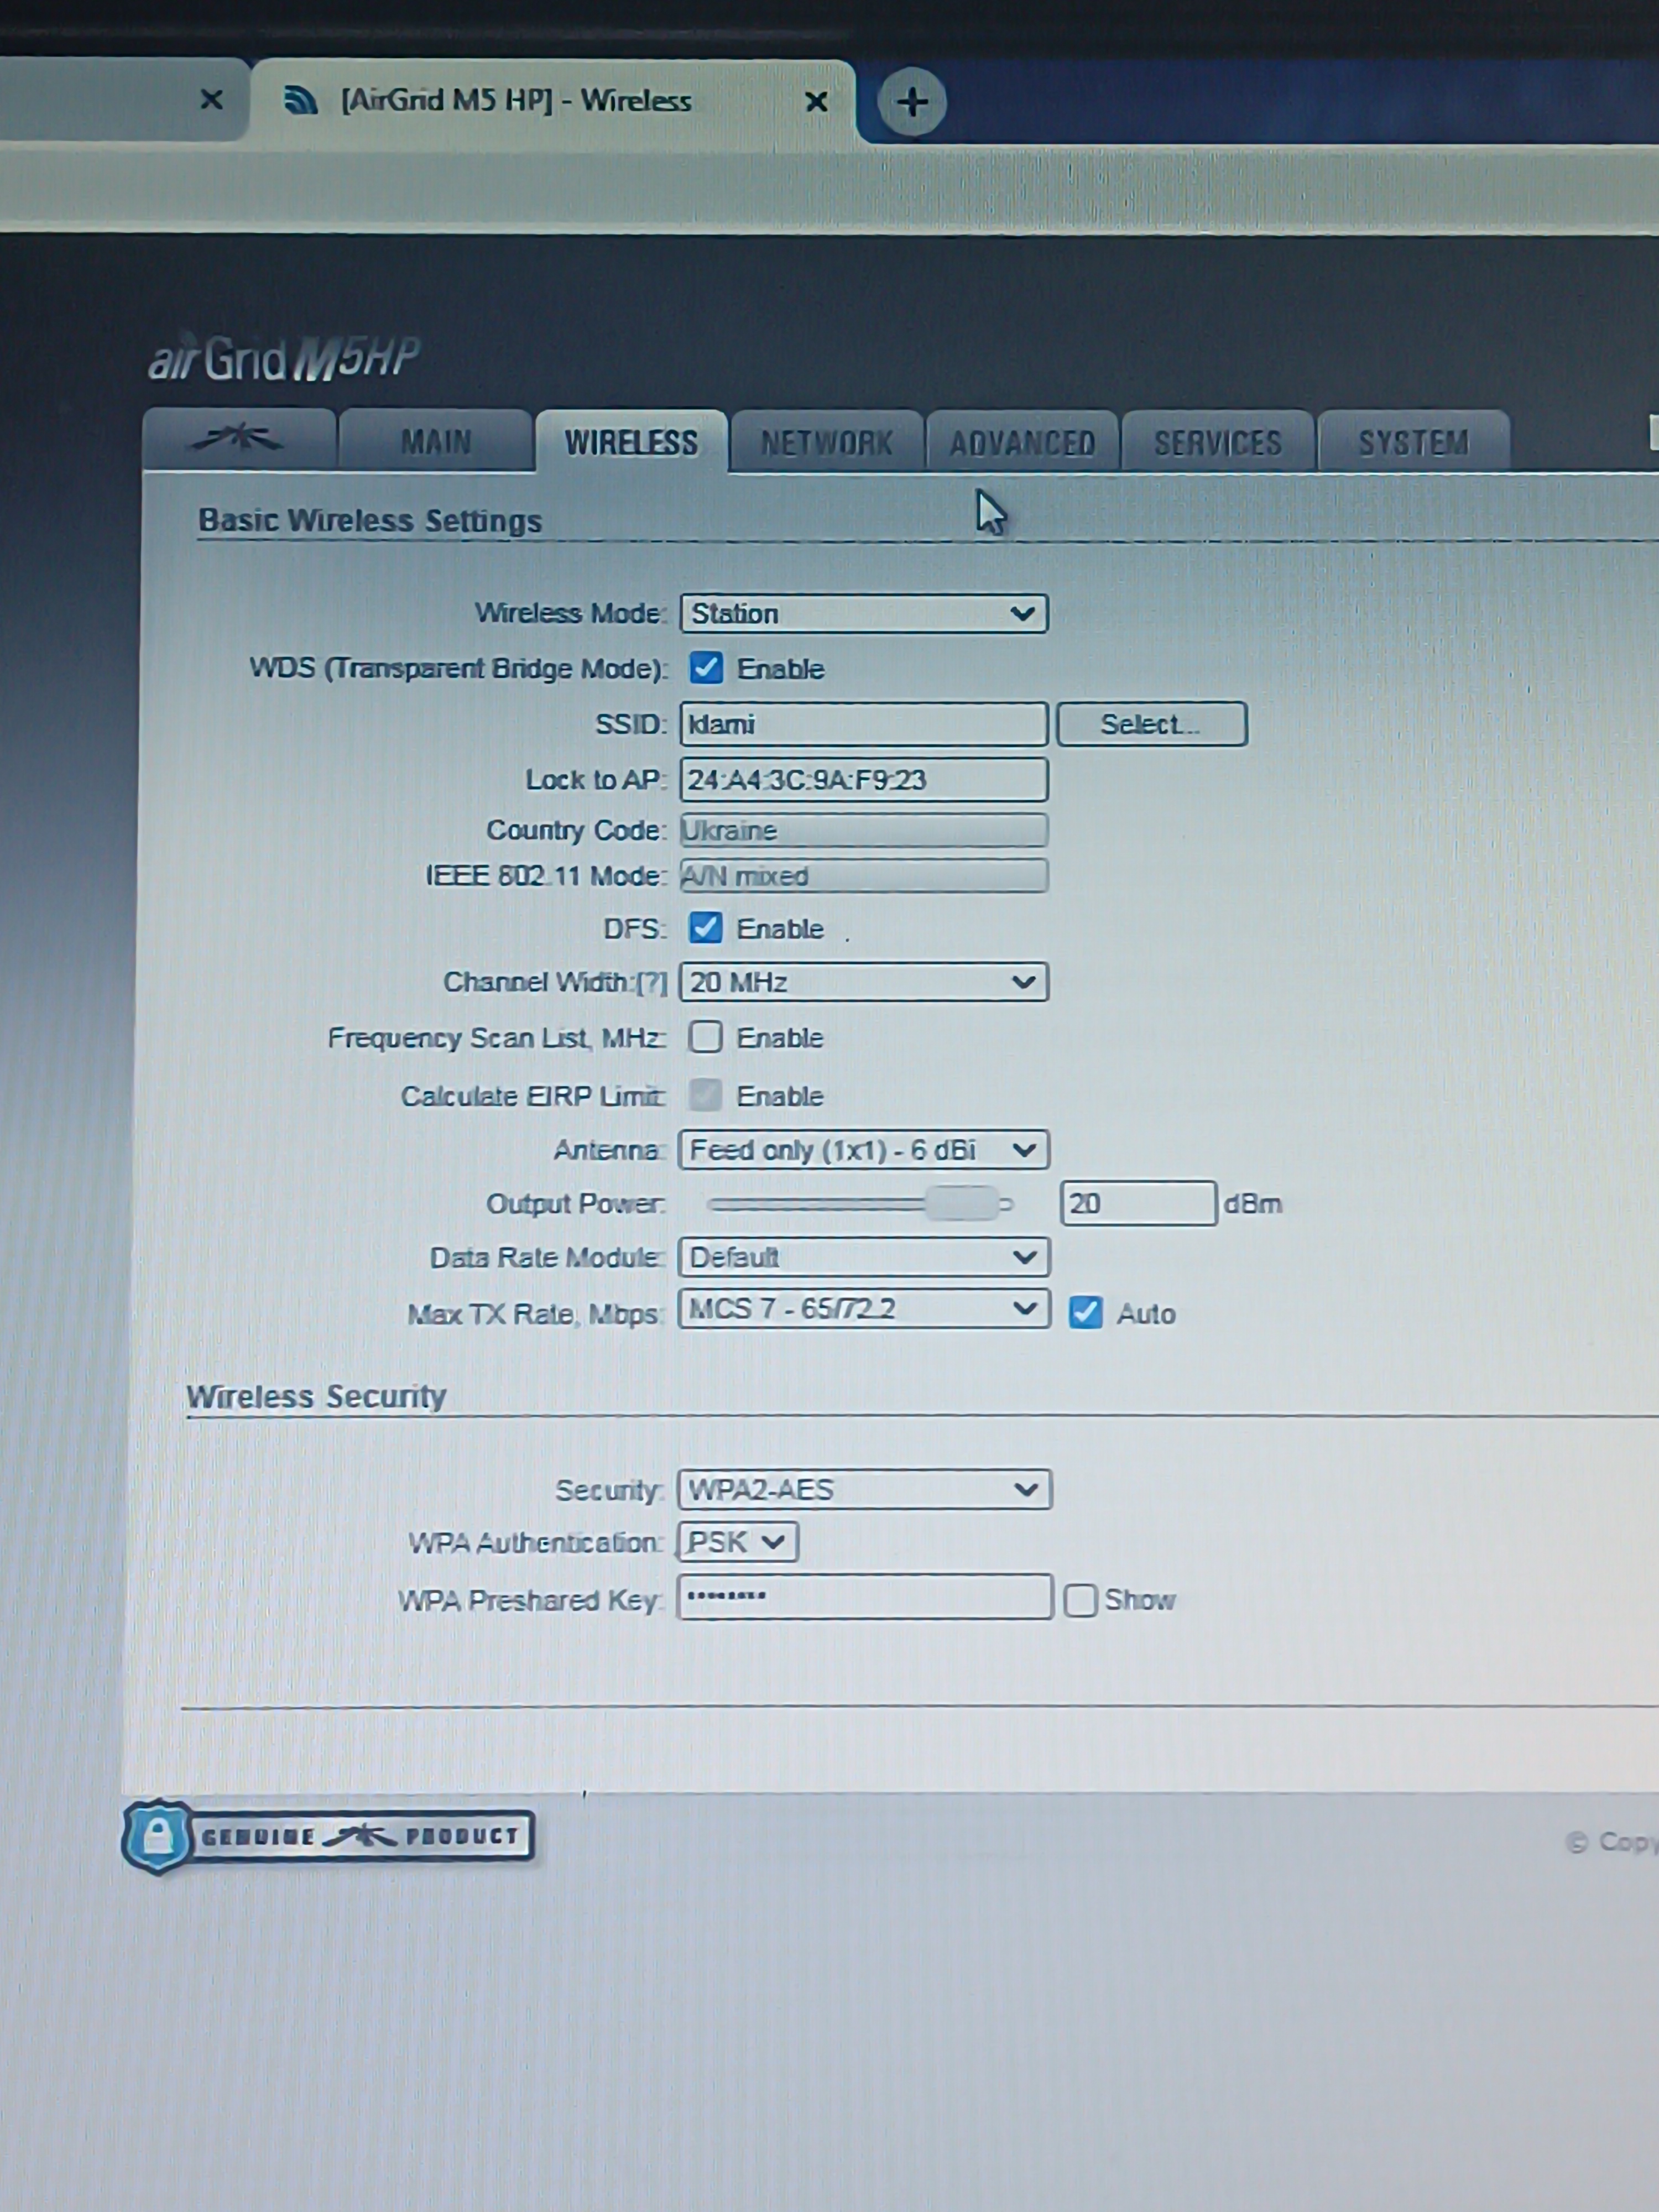Switch to the SERVICES tab
Image resolution: width=1659 pixels, height=2212 pixels.
pos(1217,442)
